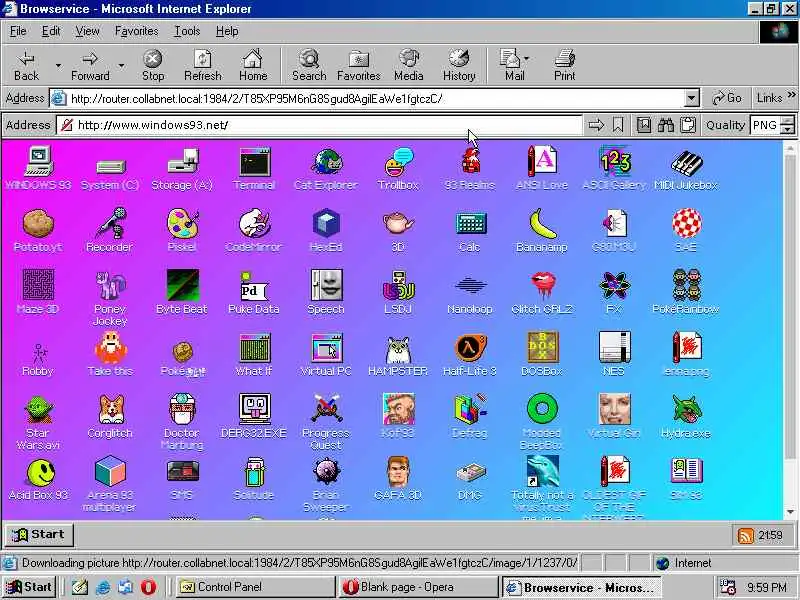Open the NES console icon

pos(614,355)
